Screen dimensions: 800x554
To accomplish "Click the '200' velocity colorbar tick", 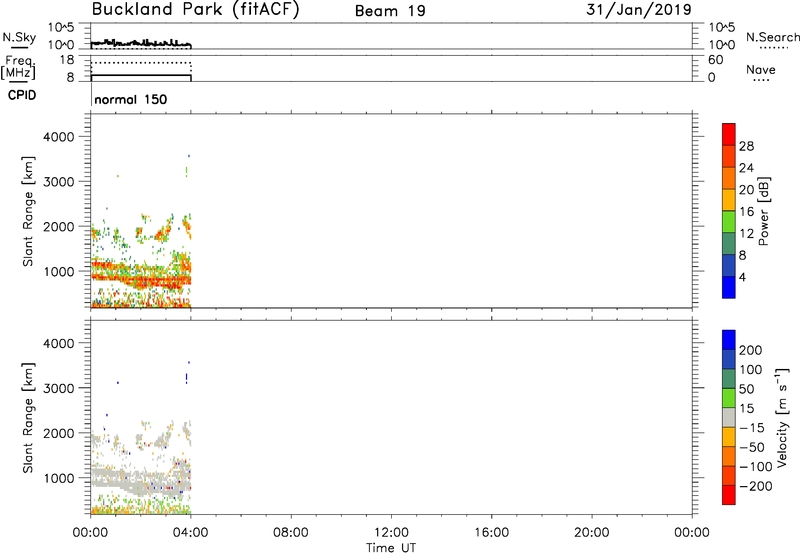I will [x=751, y=350].
